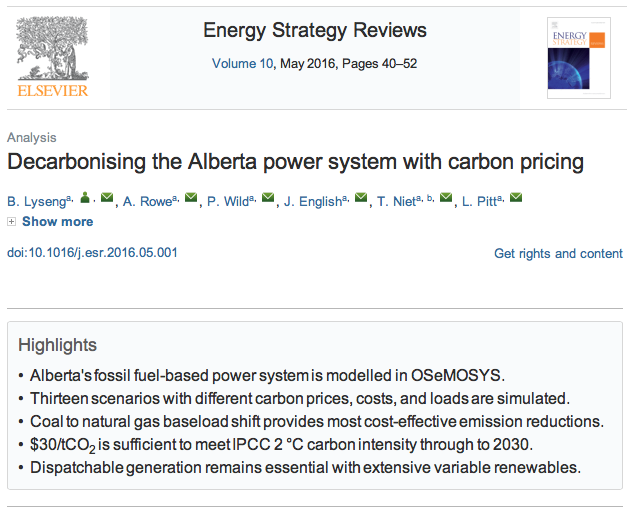Open the Volume 10 issue link

(x=240, y=63)
